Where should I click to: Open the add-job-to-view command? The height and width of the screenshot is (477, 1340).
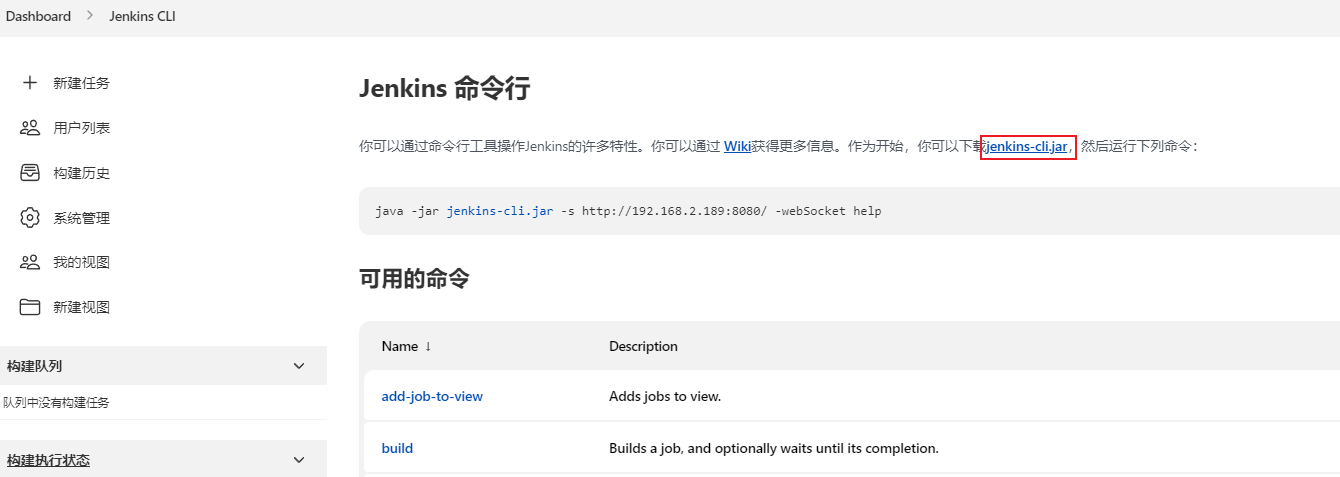[432, 396]
